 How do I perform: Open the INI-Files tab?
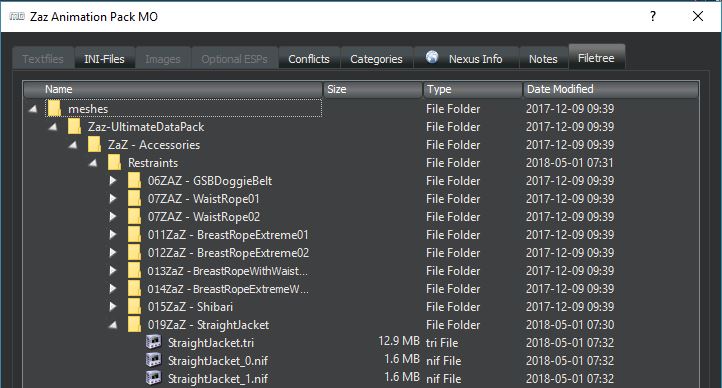pos(105,58)
